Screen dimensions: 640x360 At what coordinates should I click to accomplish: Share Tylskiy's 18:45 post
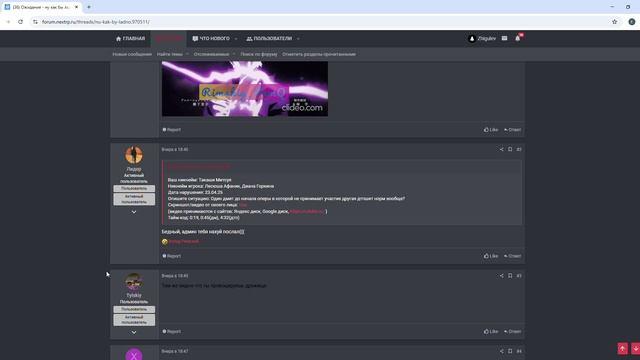(x=502, y=276)
